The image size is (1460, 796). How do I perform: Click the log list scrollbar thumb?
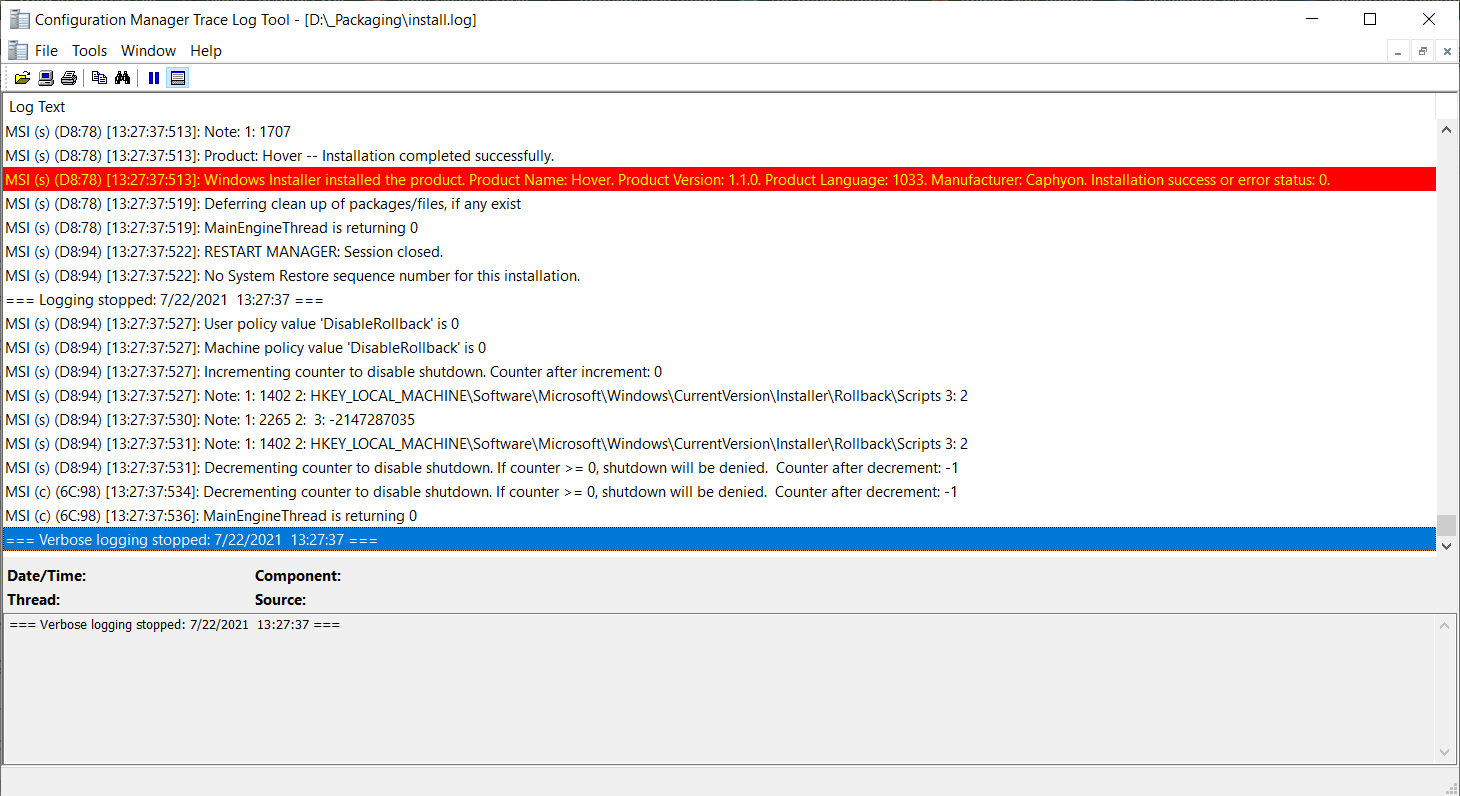pos(1446,525)
